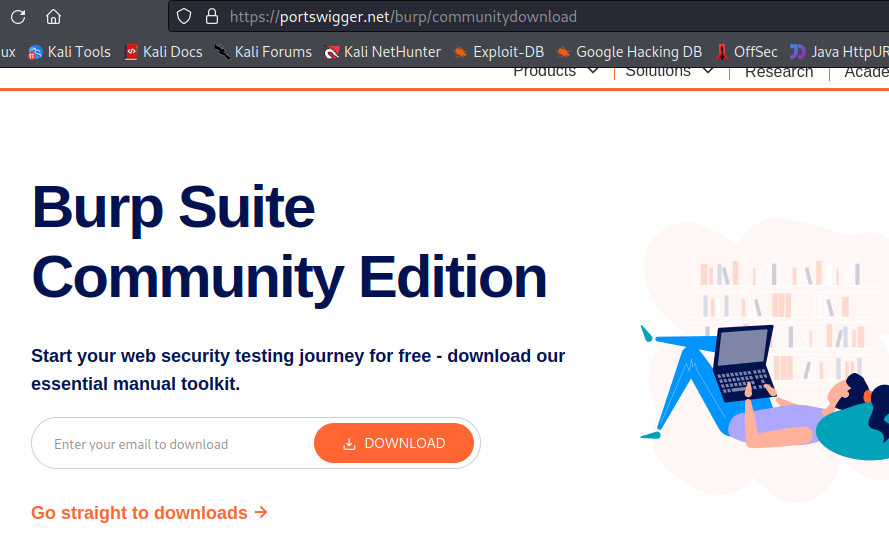Expand the Products menu
Screen dimensions: 889x558
click(x=556, y=72)
